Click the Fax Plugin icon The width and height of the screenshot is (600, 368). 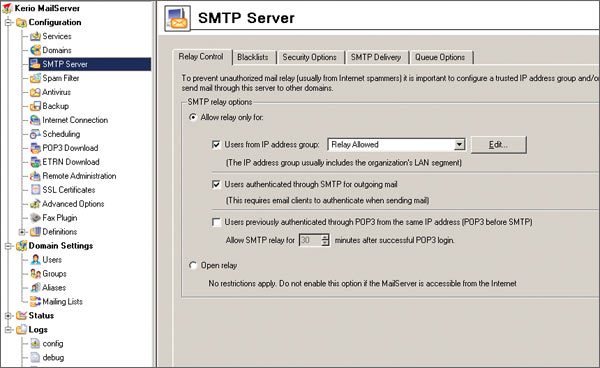click(35, 218)
